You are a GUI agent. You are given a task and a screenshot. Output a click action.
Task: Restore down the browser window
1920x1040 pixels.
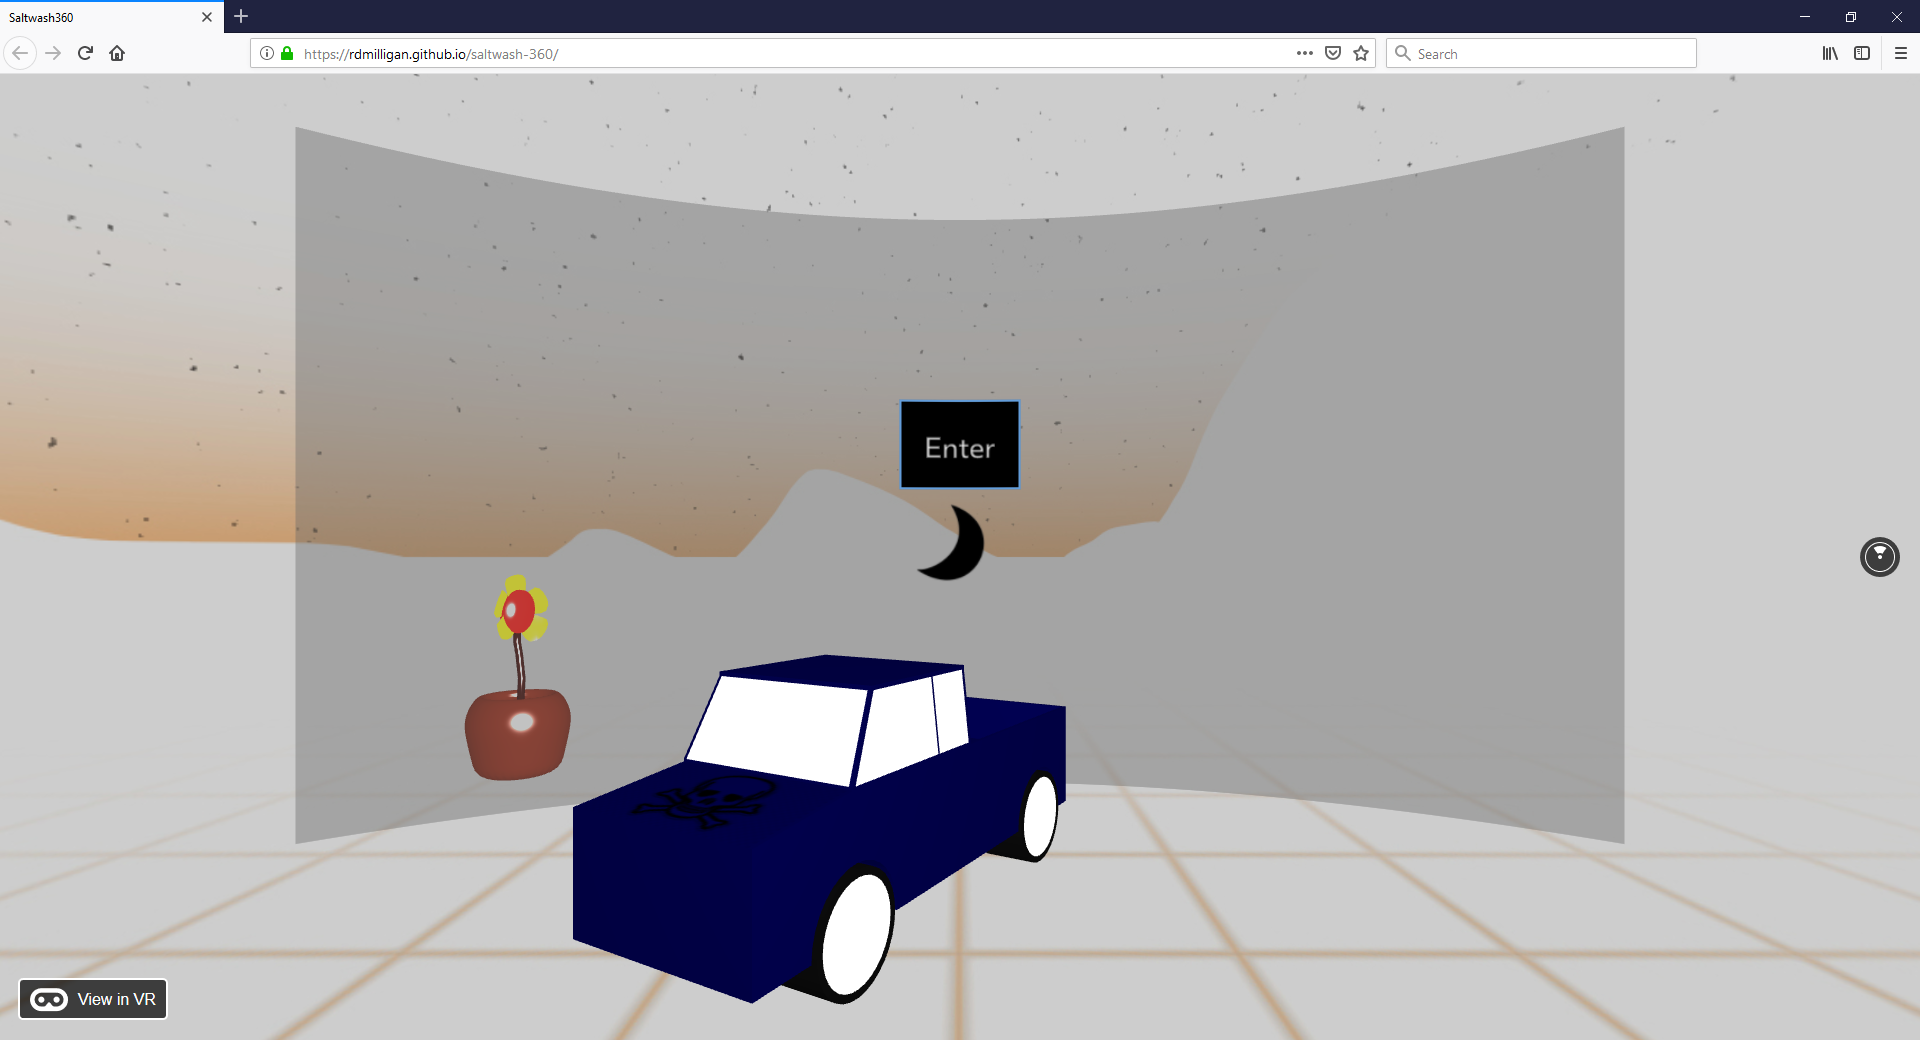[x=1851, y=16]
